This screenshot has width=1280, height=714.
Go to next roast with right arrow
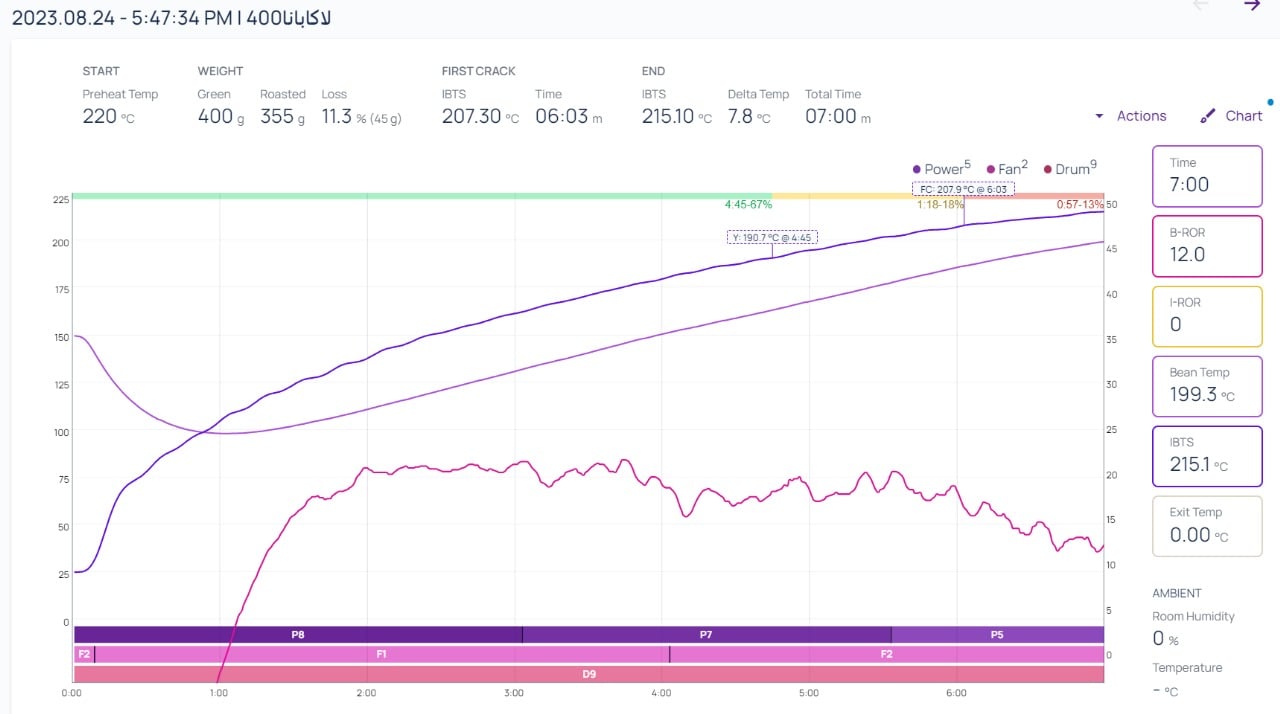coord(1251,5)
